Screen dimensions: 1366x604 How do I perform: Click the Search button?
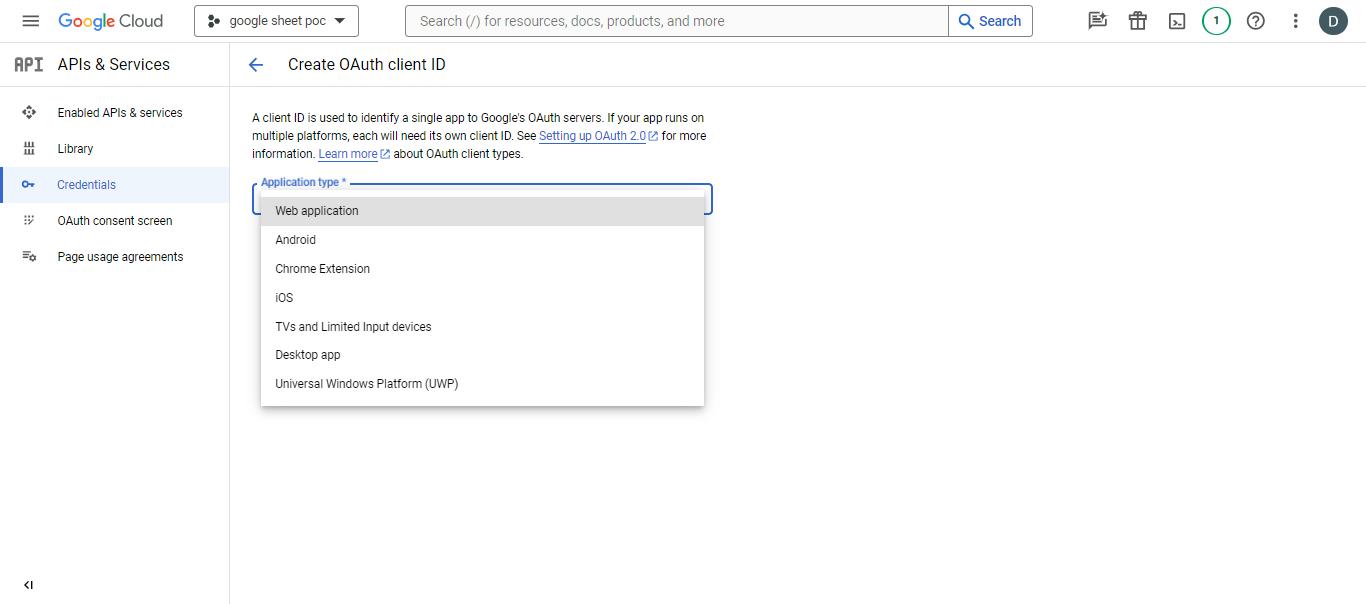pyautogui.click(x=990, y=21)
